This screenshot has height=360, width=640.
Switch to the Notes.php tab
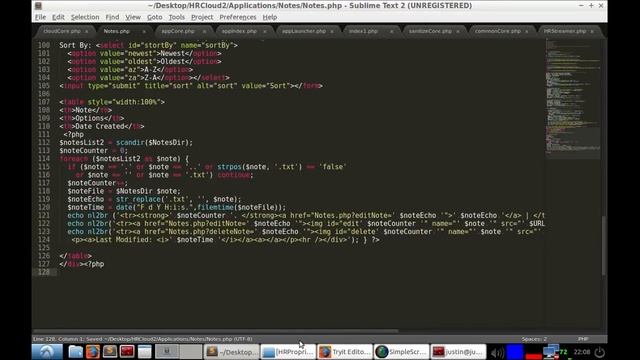(x=116, y=31)
